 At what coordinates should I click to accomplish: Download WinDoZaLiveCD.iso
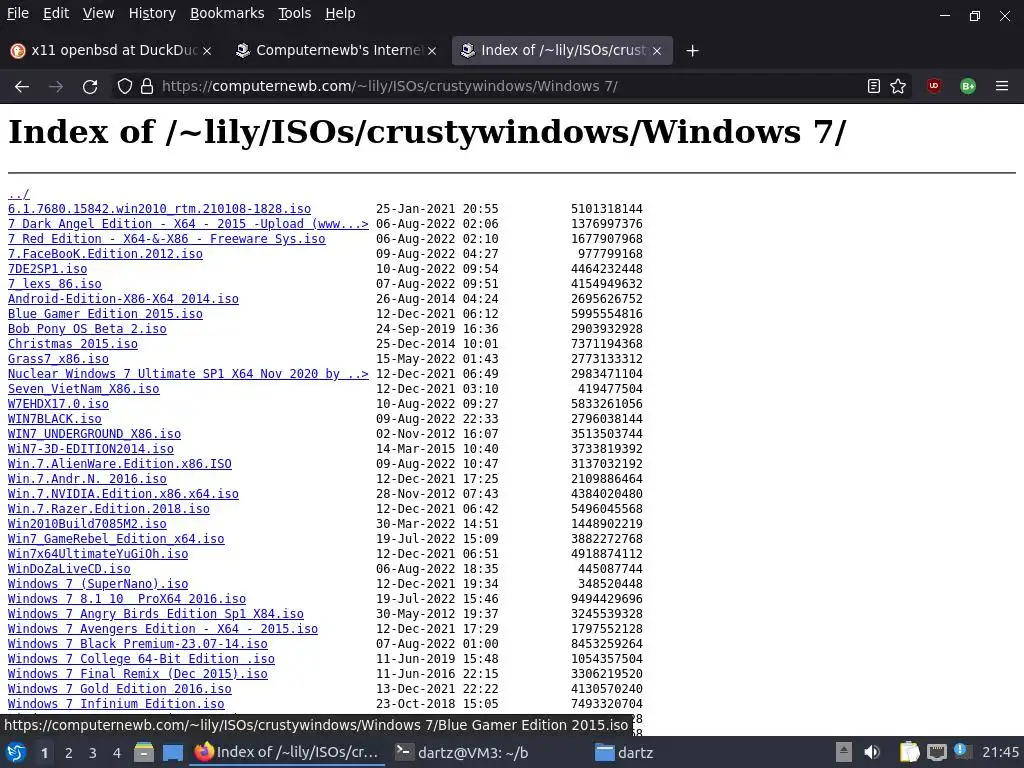[x=69, y=569]
